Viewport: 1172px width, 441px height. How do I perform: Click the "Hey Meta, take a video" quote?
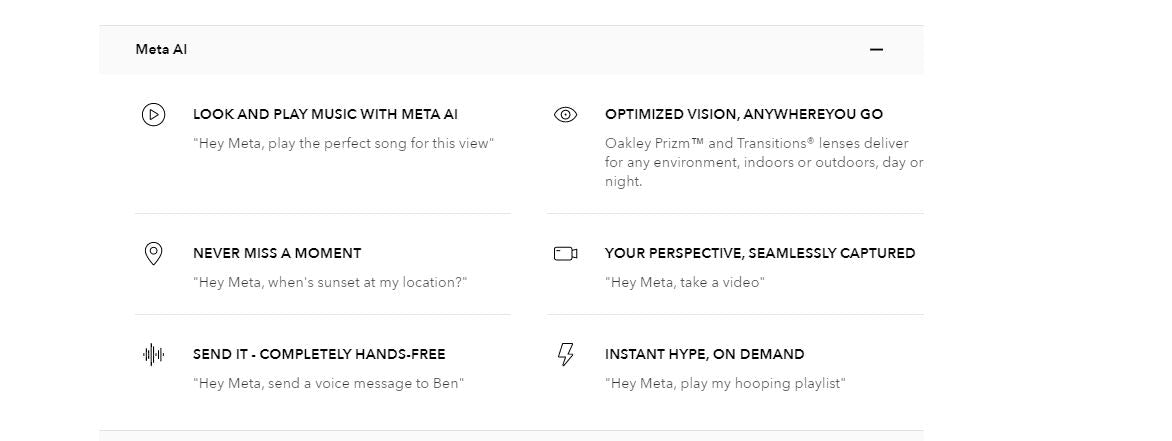coord(684,283)
